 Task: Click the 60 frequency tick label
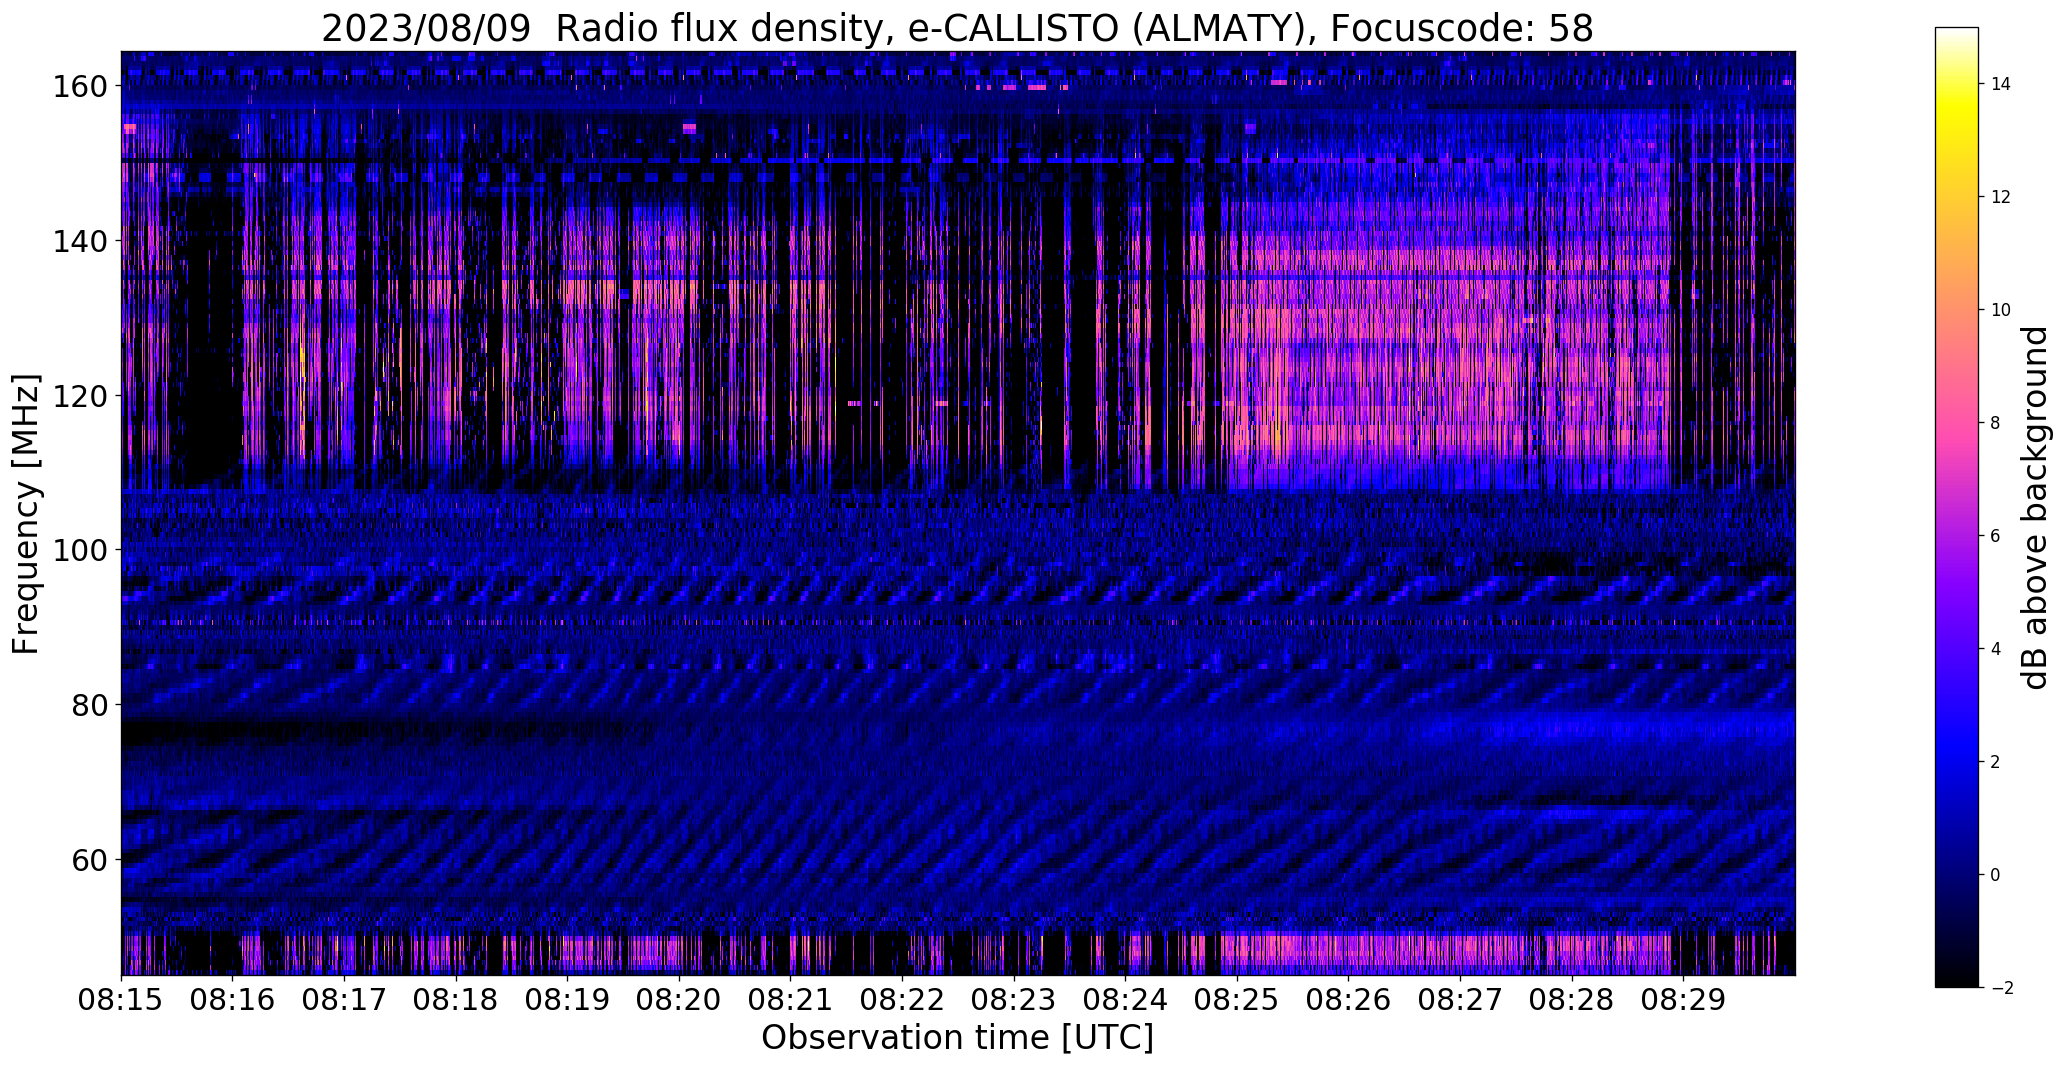point(88,860)
